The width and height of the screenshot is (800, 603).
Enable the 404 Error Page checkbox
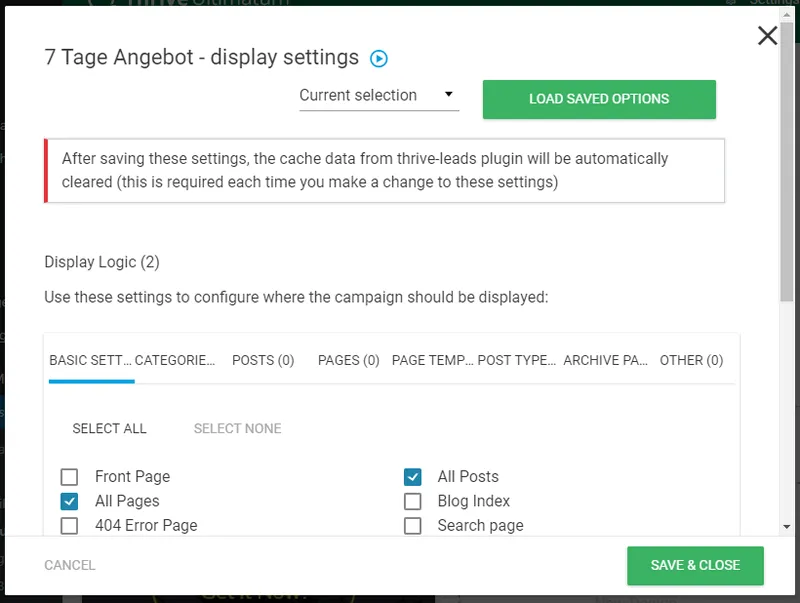(69, 526)
